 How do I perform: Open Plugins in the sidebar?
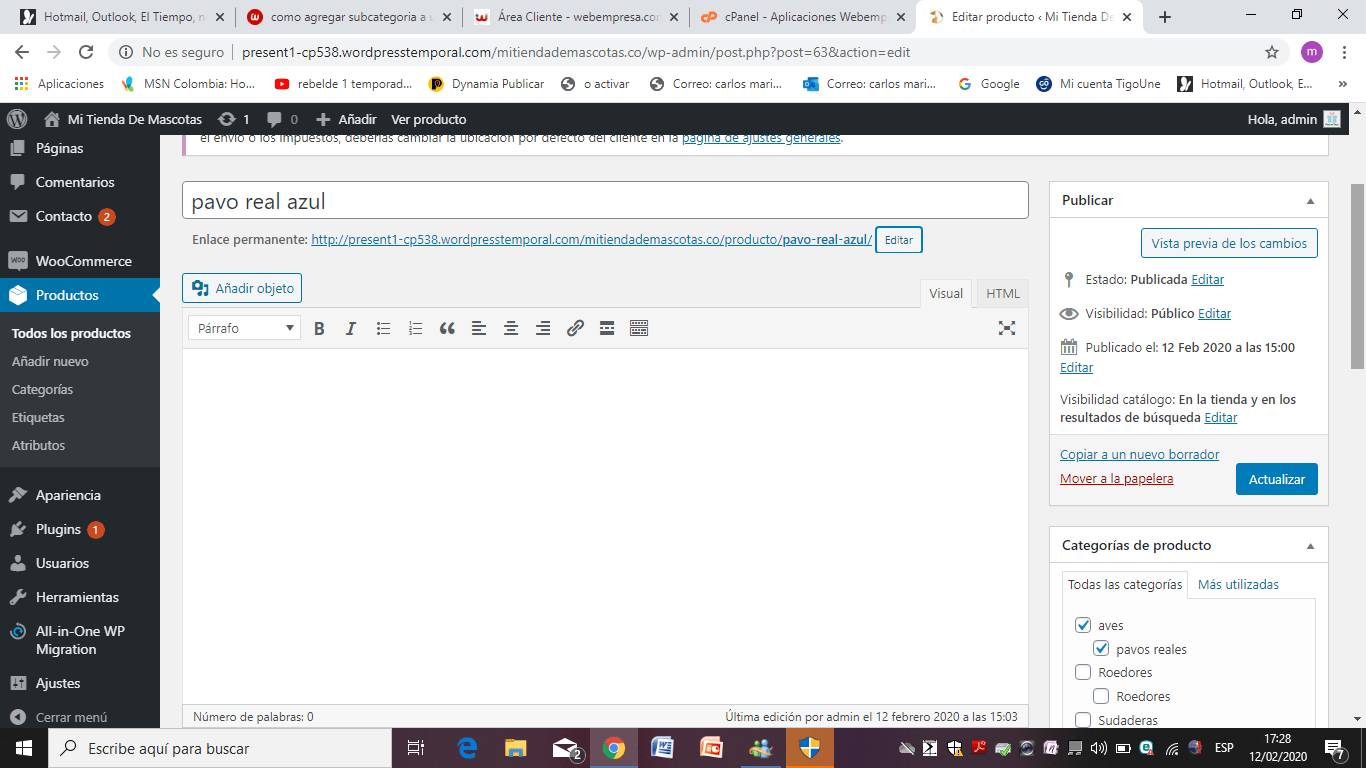coord(80,529)
